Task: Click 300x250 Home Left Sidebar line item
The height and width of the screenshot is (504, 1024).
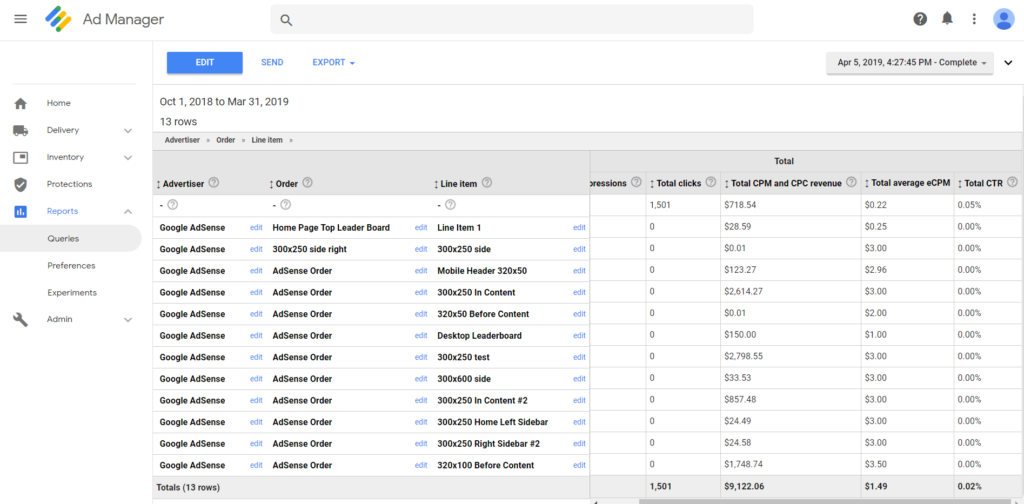Action: pyautogui.click(x=492, y=422)
